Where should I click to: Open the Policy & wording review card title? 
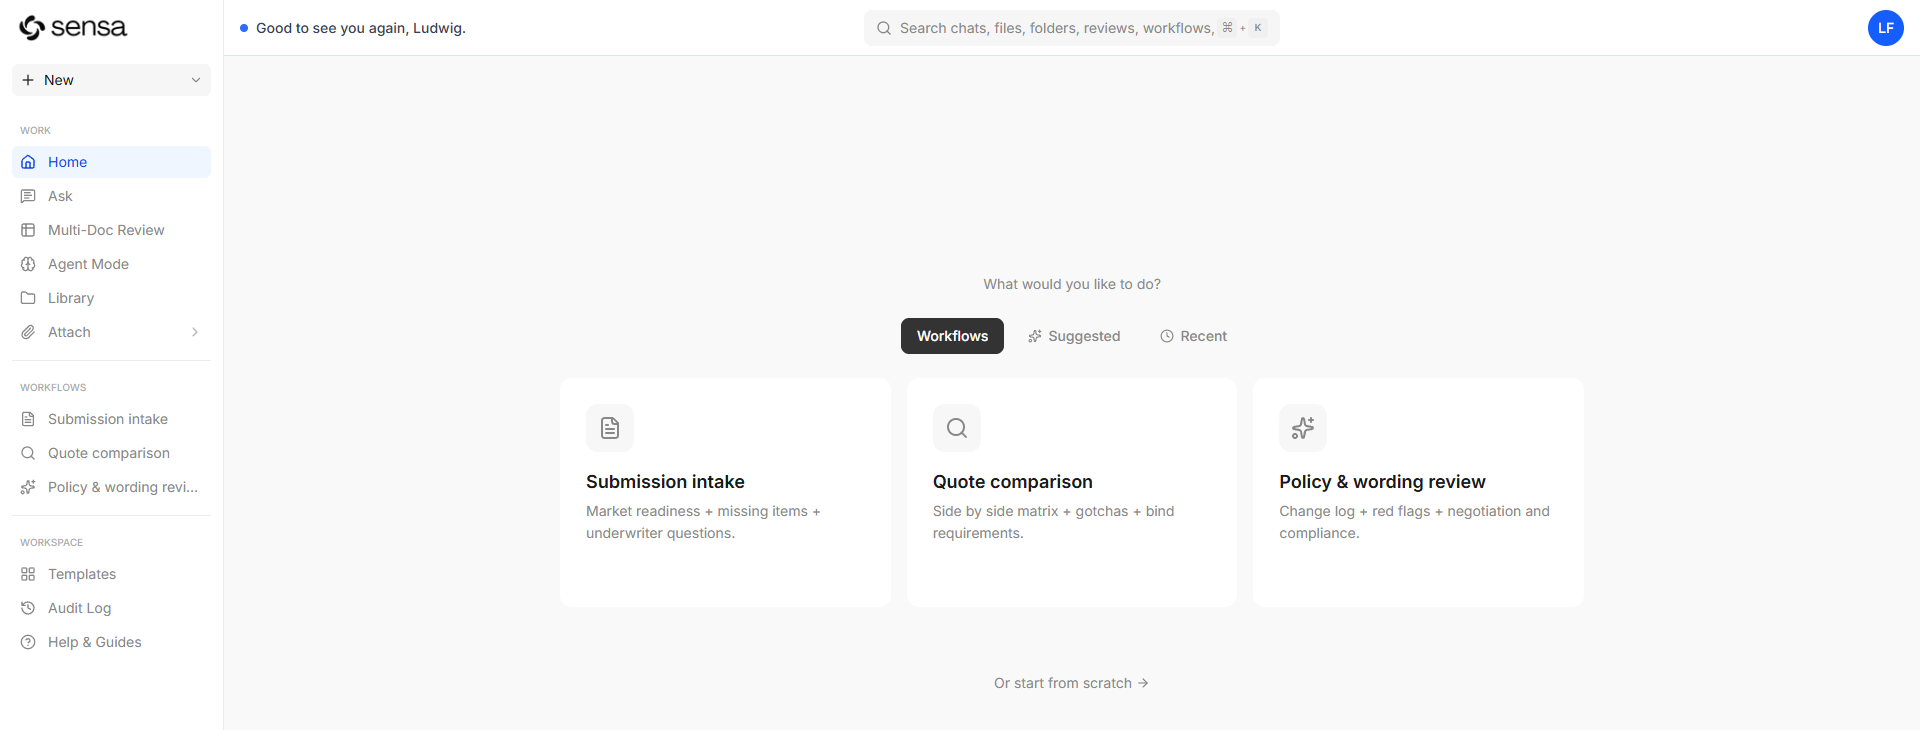tap(1382, 482)
